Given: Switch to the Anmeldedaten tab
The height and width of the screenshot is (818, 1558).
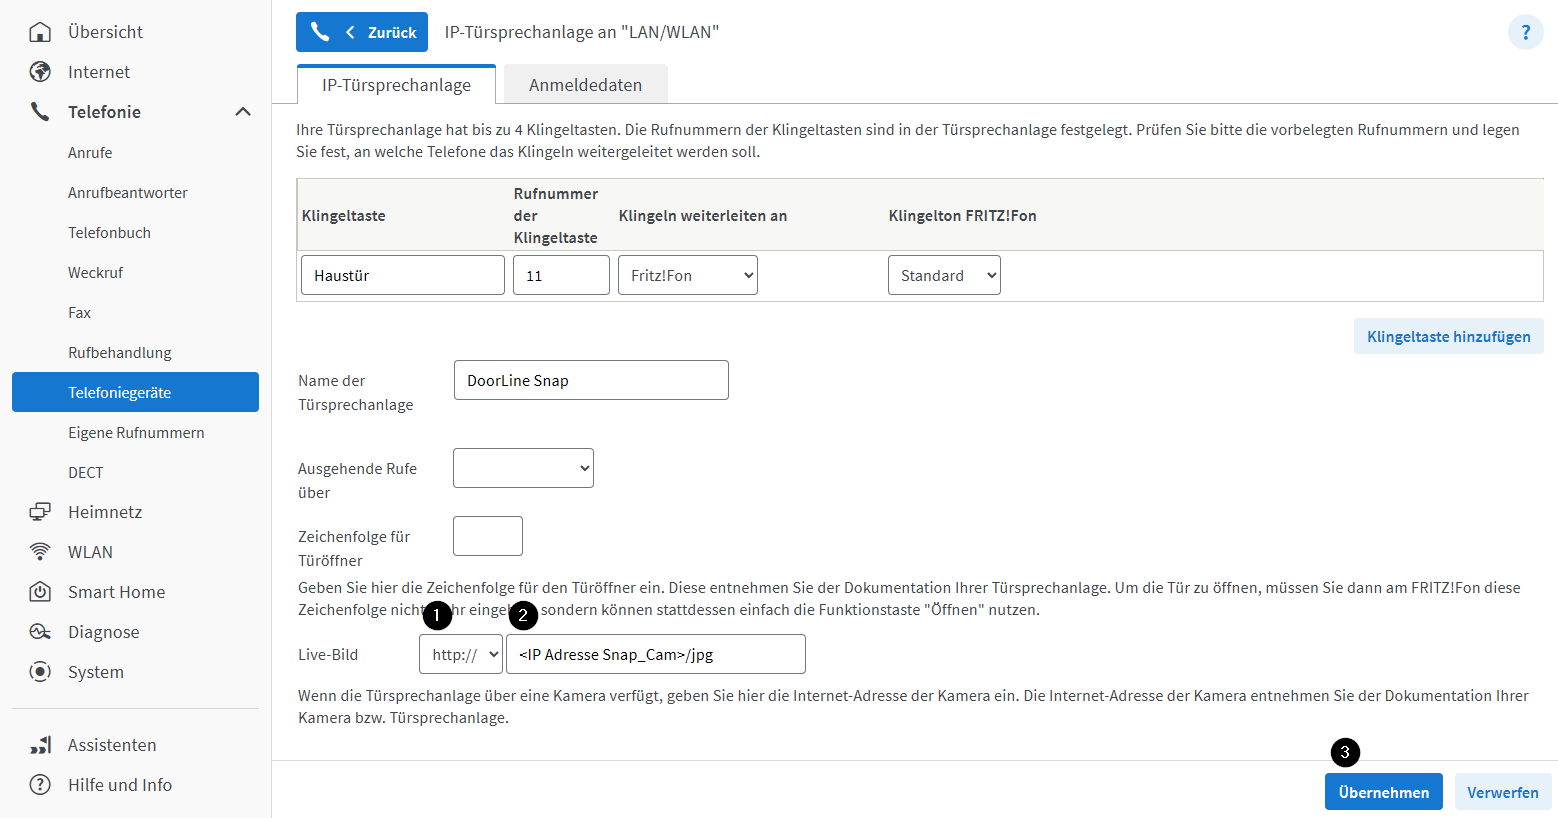Looking at the screenshot, I should pos(585,85).
